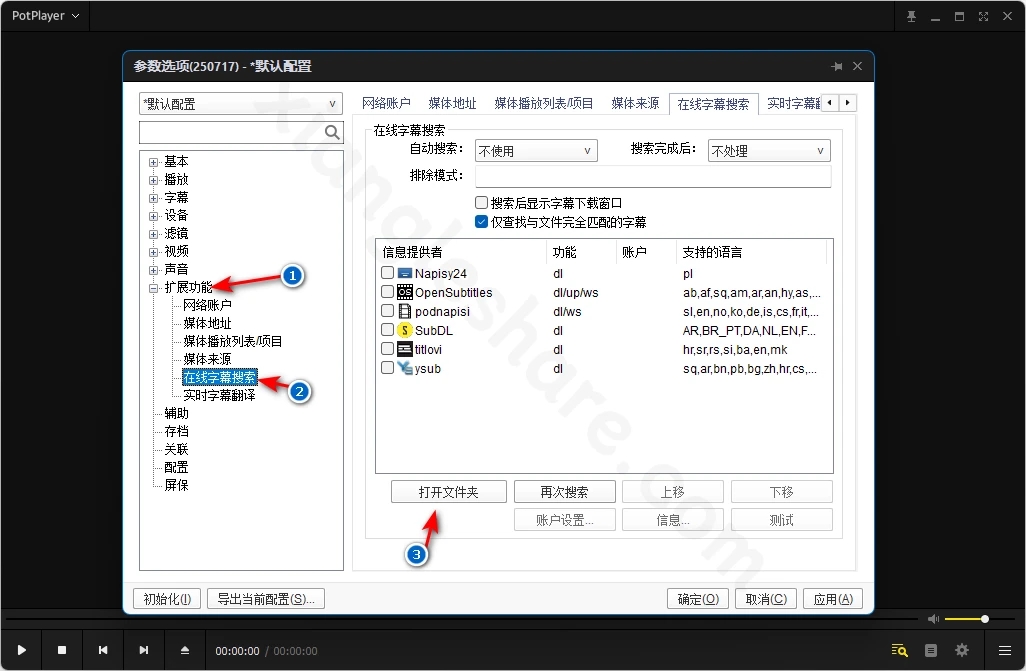The height and width of the screenshot is (671, 1026).
Task: Click 导出当前配置(S)... button
Action: [266, 599]
